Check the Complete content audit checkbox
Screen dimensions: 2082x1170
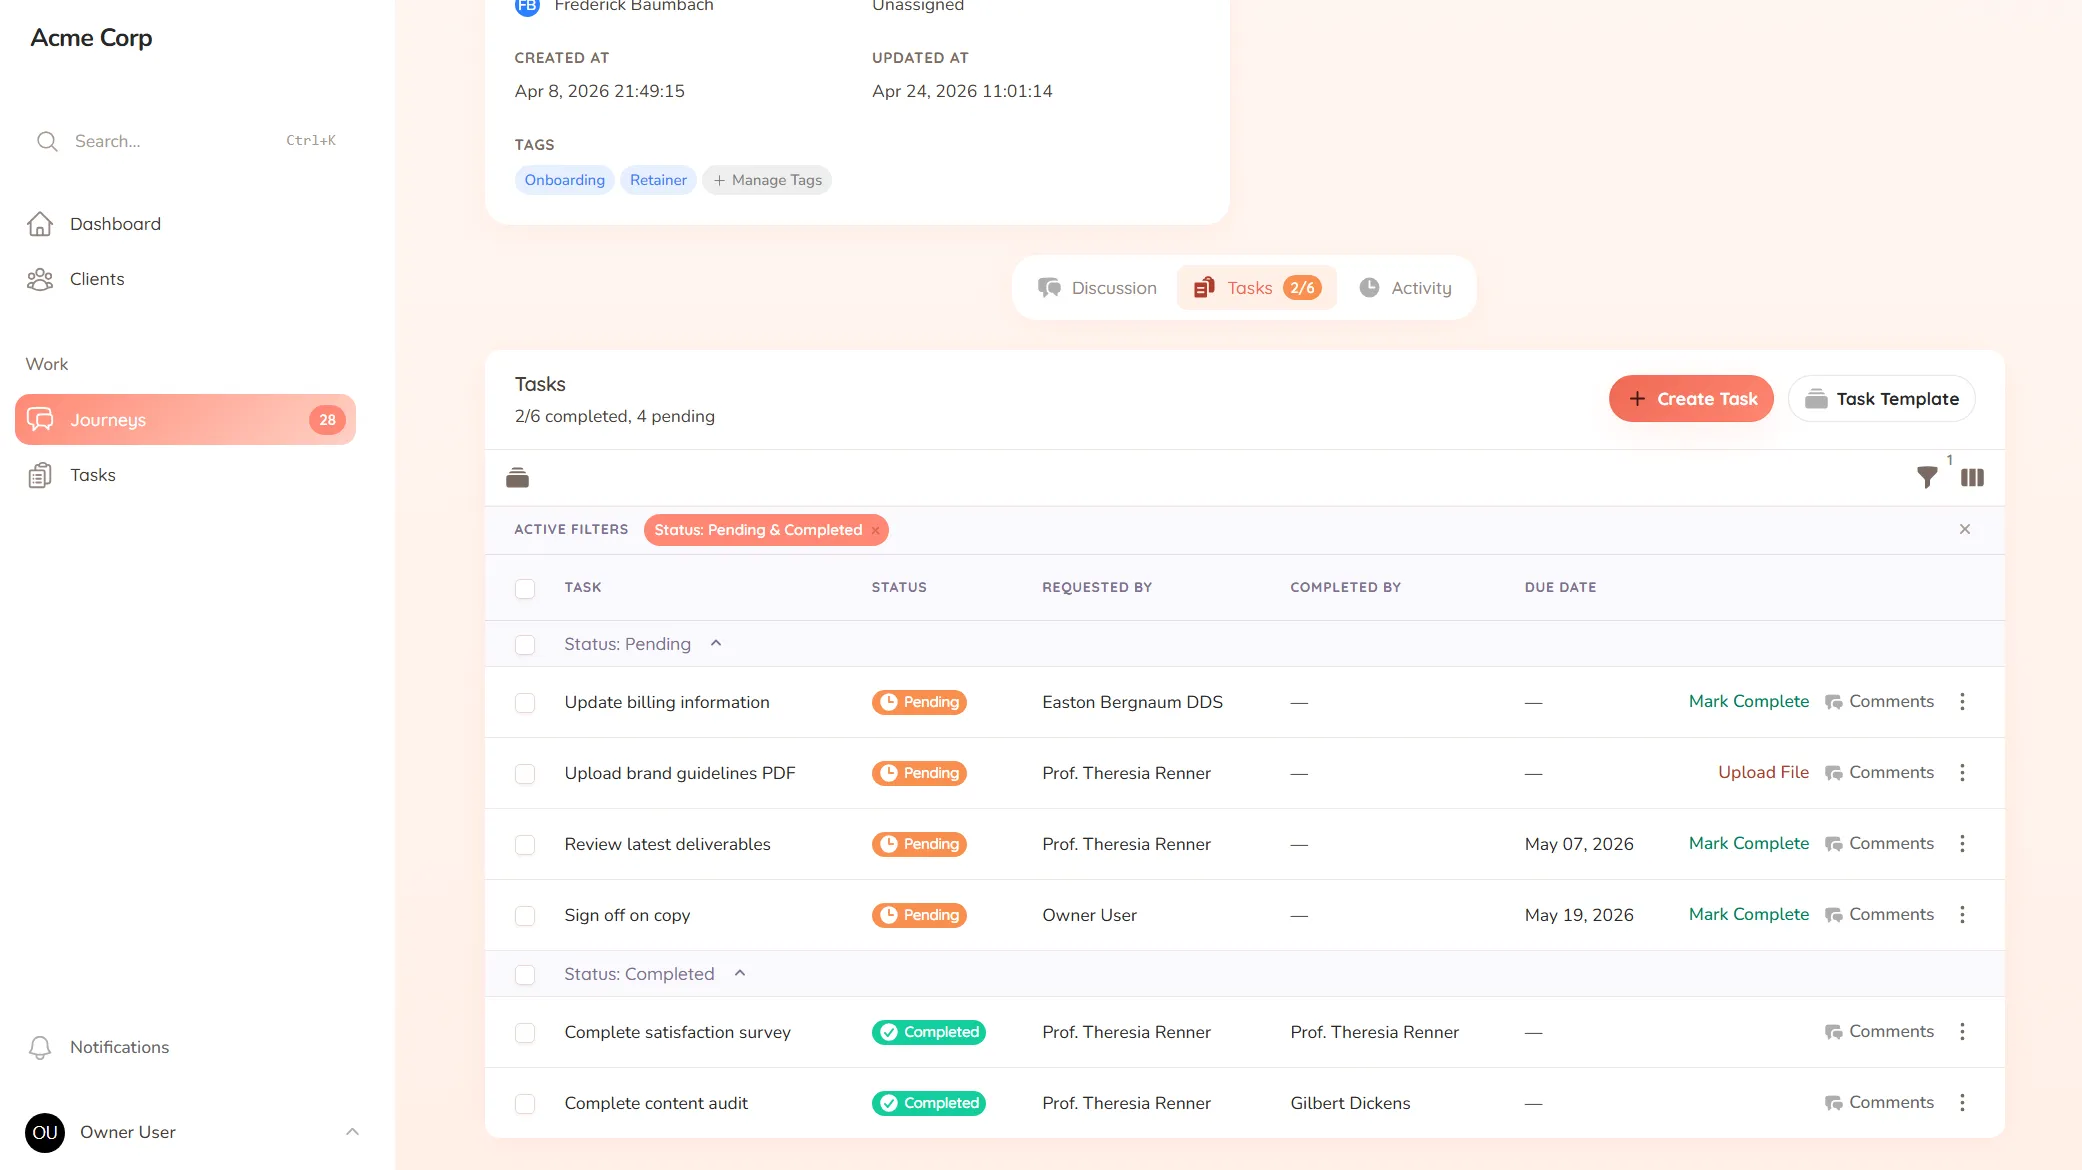coord(525,1104)
